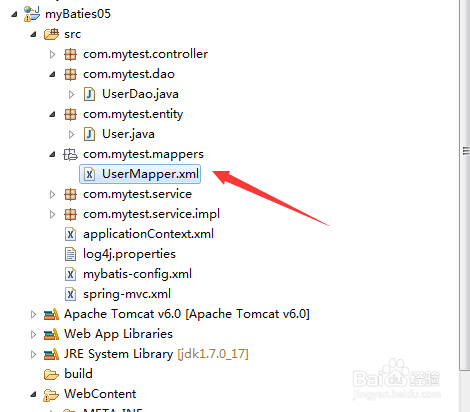Select the spring-mvc.xml label
The height and width of the screenshot is (412, 470).
pos(127,294)
